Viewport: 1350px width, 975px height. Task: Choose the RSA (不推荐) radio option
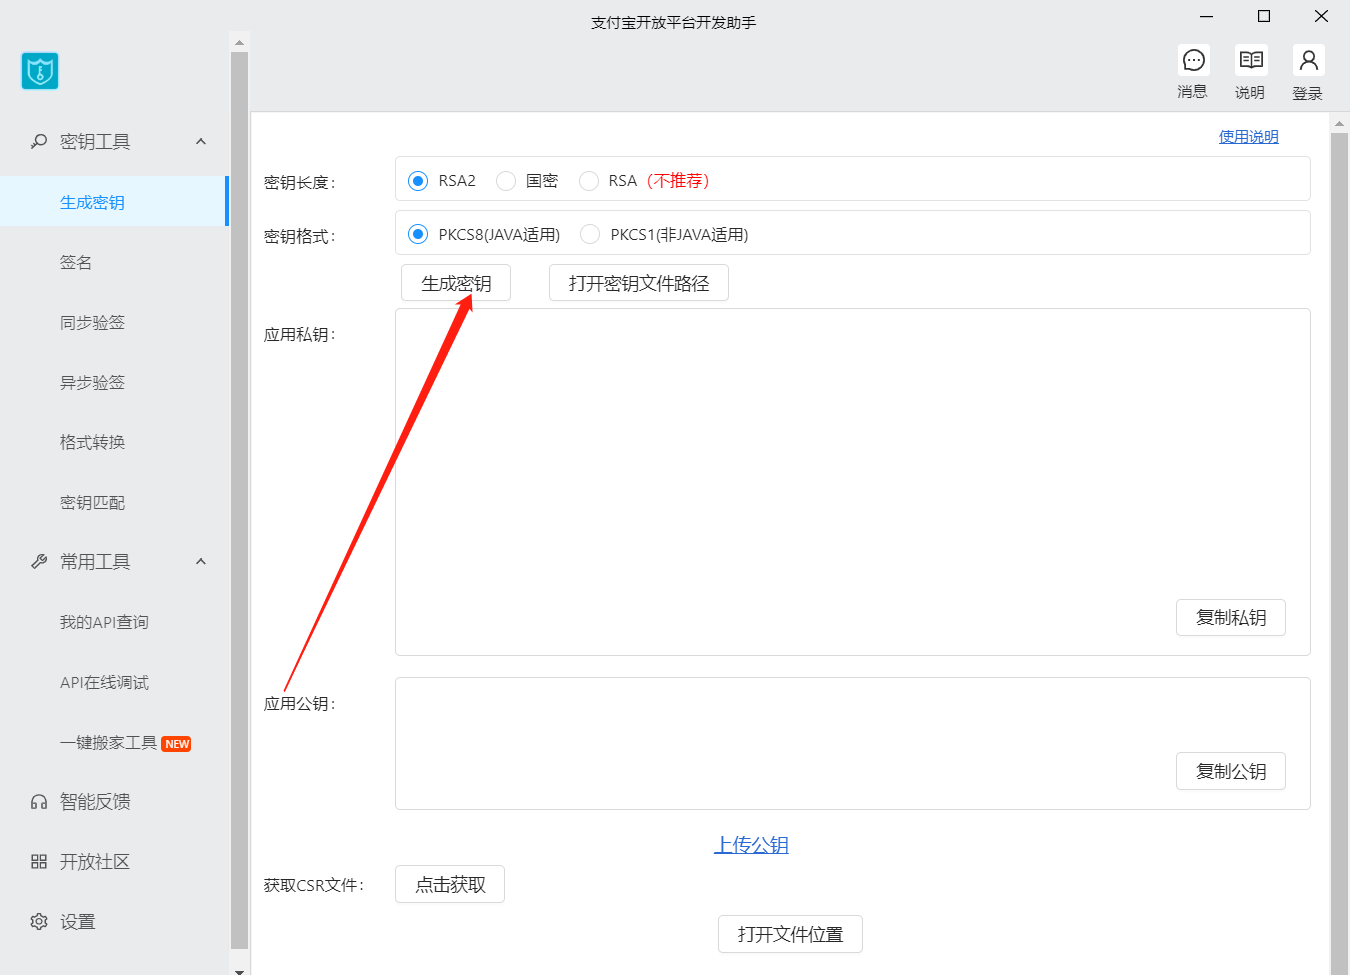pyautogui.click(x=589, y=181)
